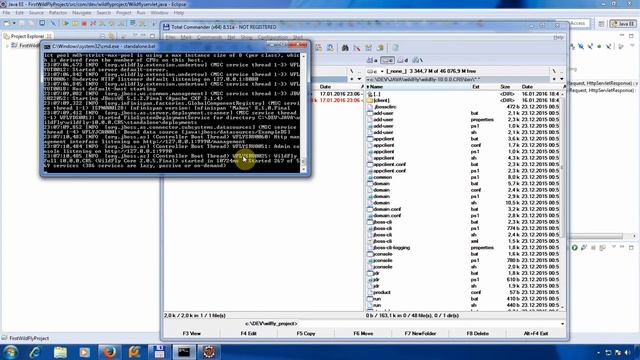Select the jboss-cli-logging properties file row
Viewport: 640px width, 360px height.
(464, 248)
